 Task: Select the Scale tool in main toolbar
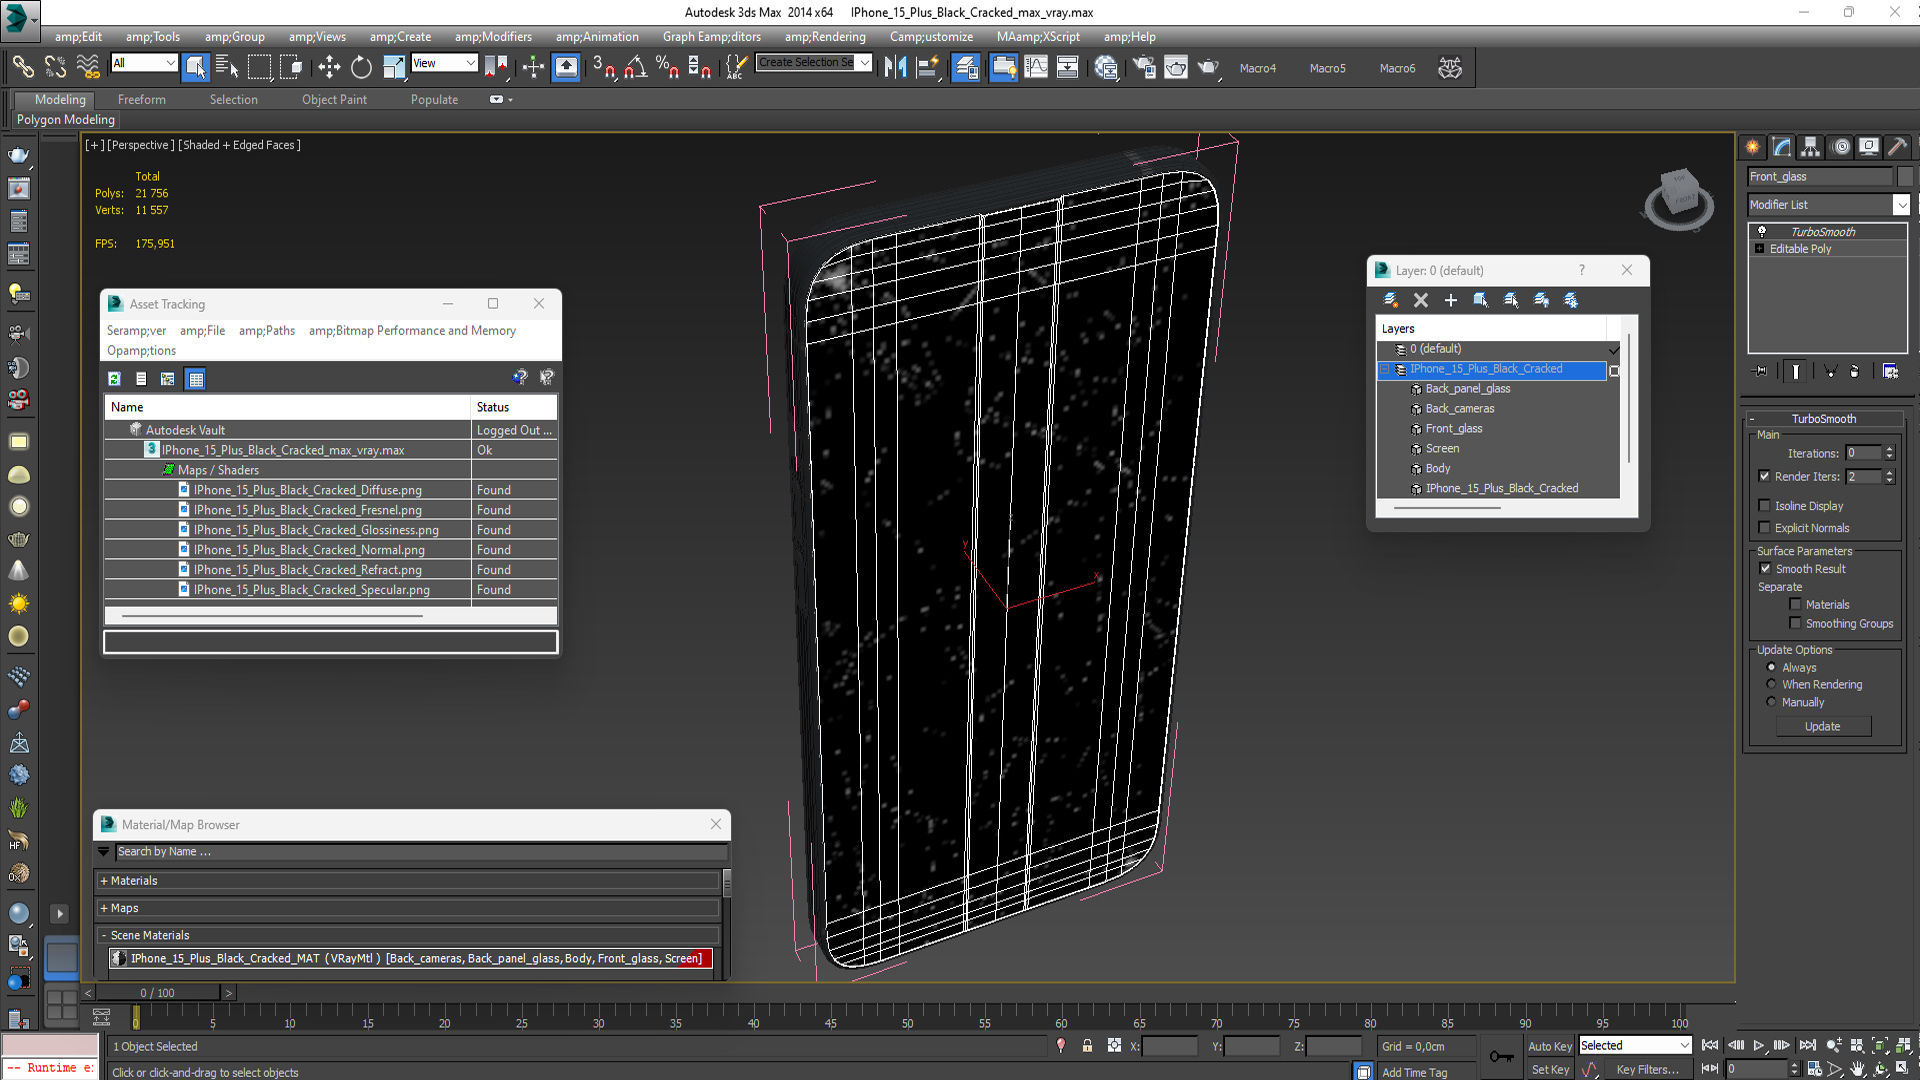click(x=394, y=67)
